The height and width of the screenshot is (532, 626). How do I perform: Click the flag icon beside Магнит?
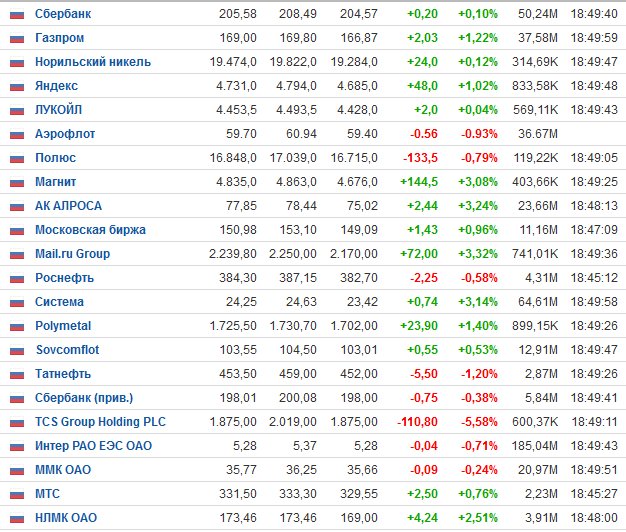pyautogui.click(x=17, y=182)
